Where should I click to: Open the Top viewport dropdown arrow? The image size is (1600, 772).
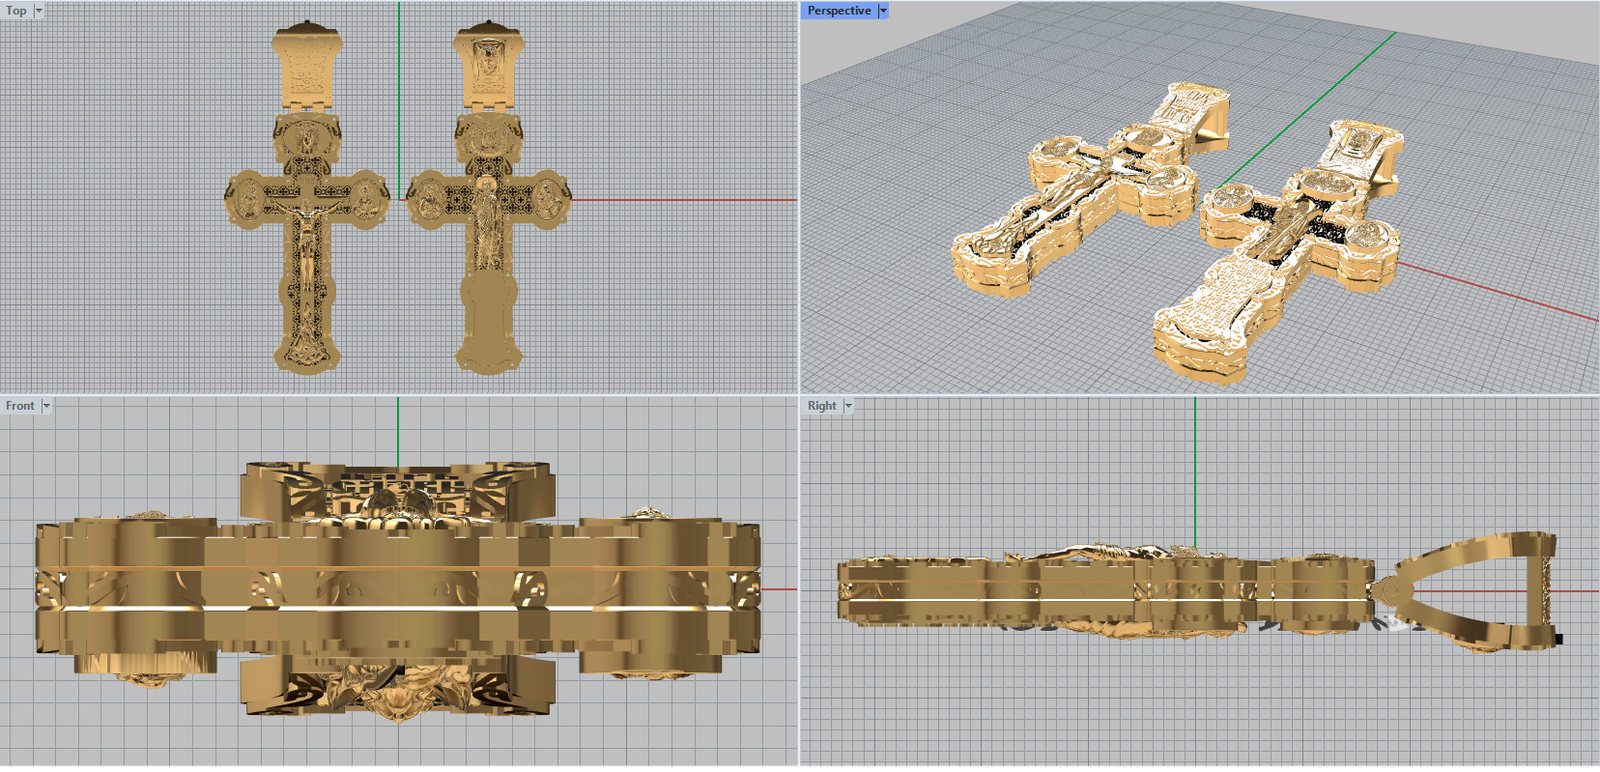point(39,11)
